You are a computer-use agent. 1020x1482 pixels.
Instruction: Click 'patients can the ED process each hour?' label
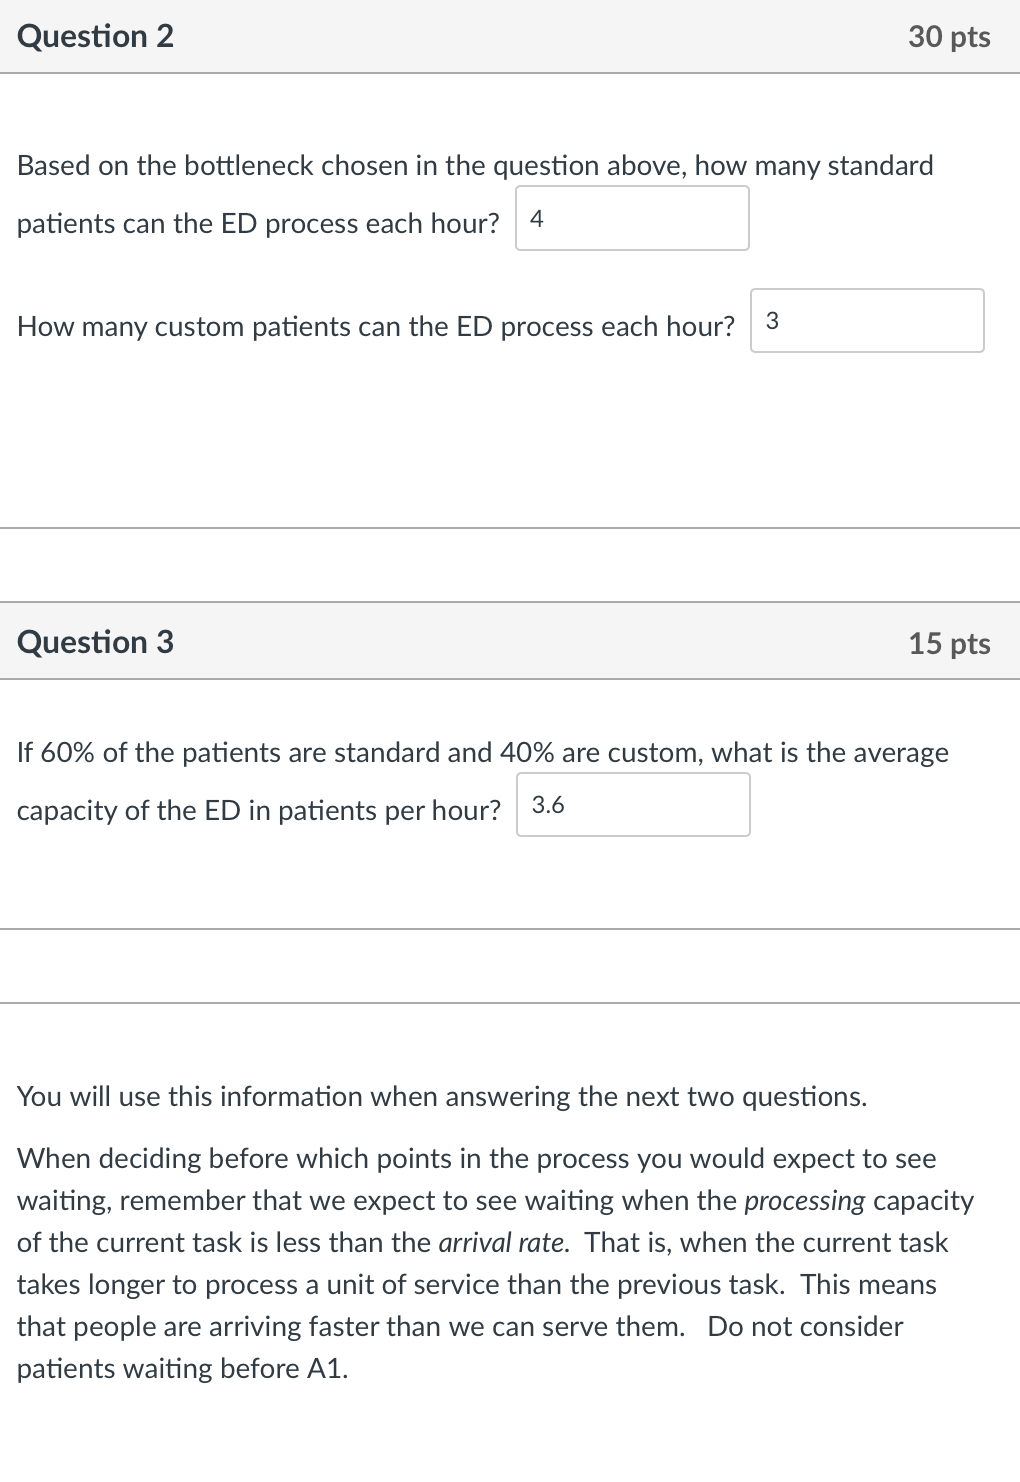(x=258, y=224)
